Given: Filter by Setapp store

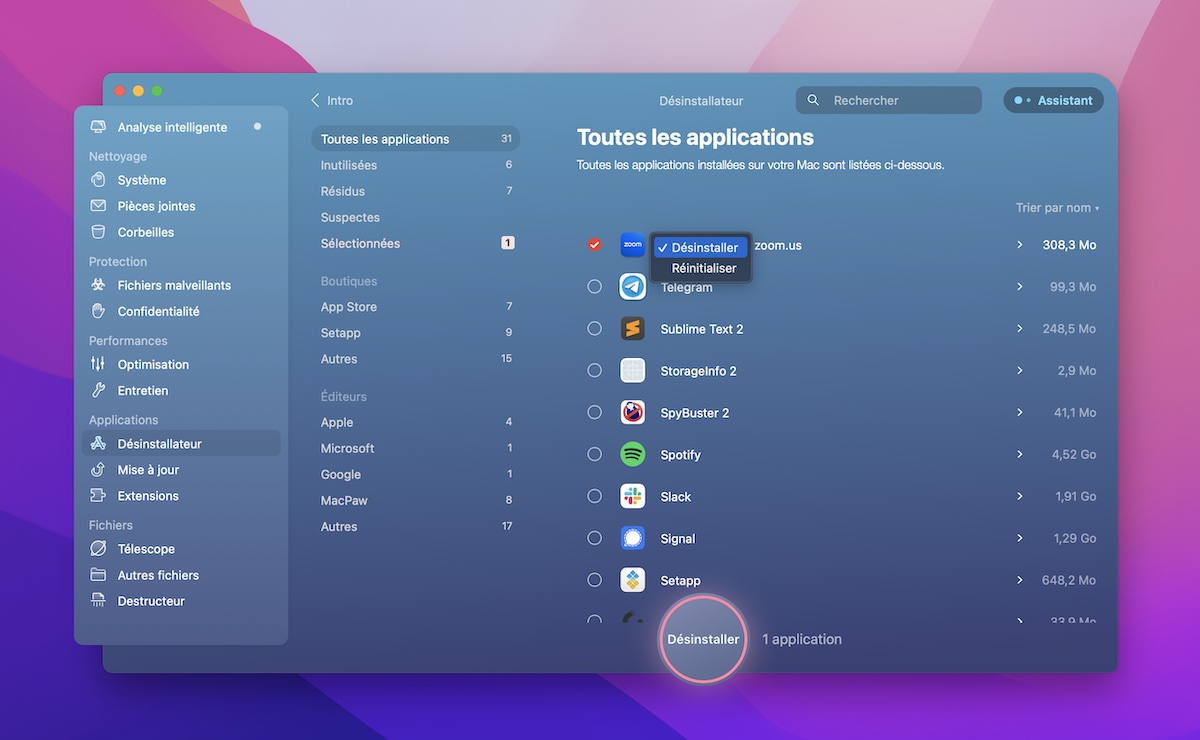Looking at the screenshot, I should click(x=415, y=333).
